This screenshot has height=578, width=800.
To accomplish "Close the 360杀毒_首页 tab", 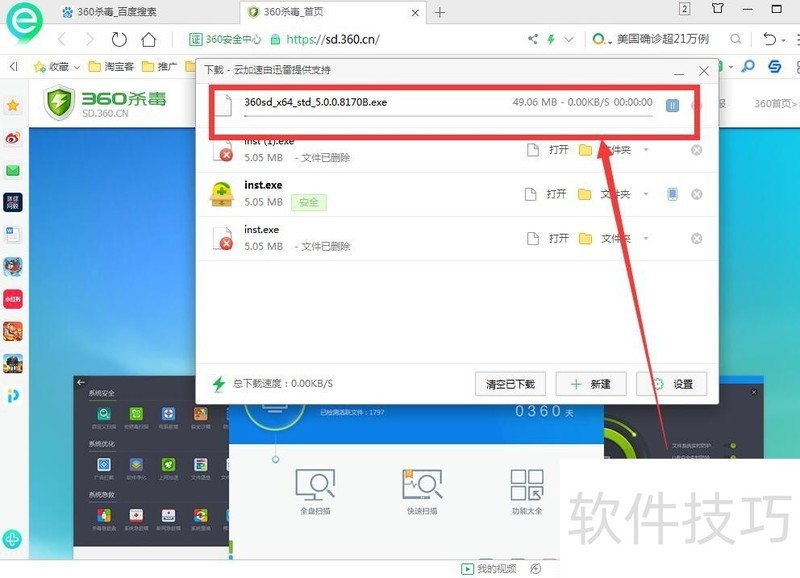I will click(x=415, y=13).
